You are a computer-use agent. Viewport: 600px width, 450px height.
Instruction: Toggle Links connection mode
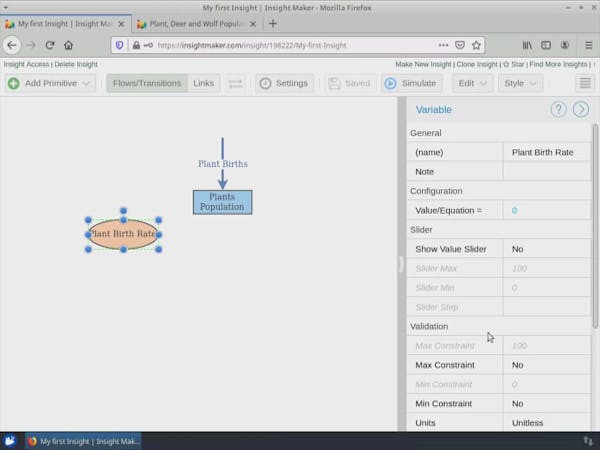(203, 83)
